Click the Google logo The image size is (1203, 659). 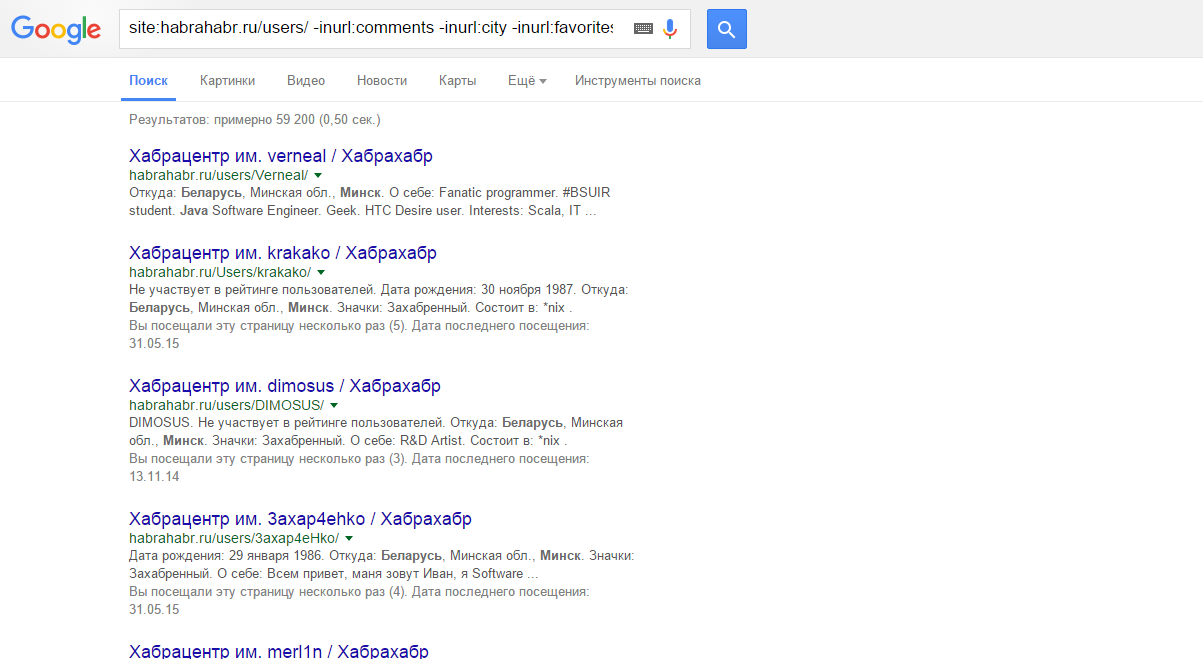[x=56, y=30]
